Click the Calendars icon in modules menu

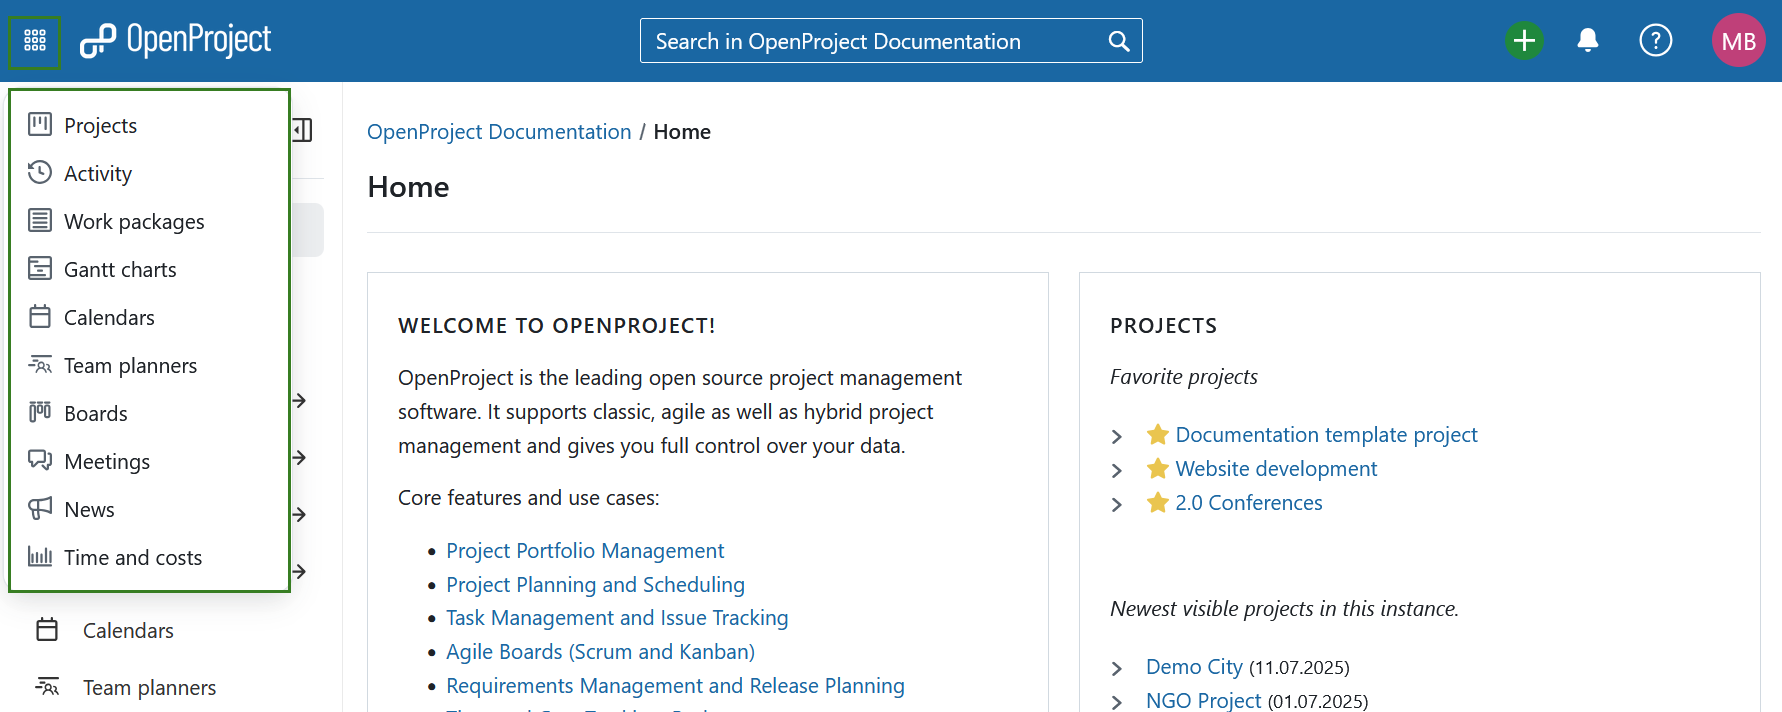pos(40,316)
